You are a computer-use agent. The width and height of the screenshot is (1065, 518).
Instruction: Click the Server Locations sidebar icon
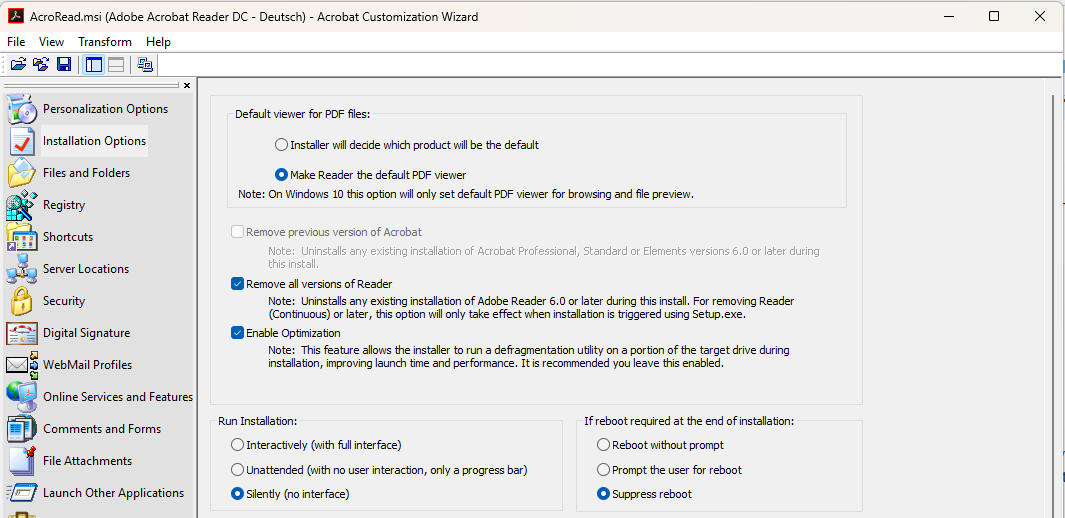22,269
